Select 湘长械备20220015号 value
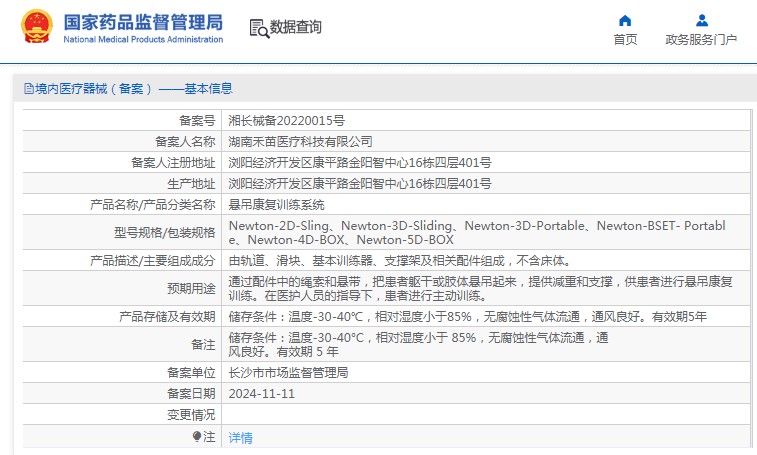 point(286,121)
